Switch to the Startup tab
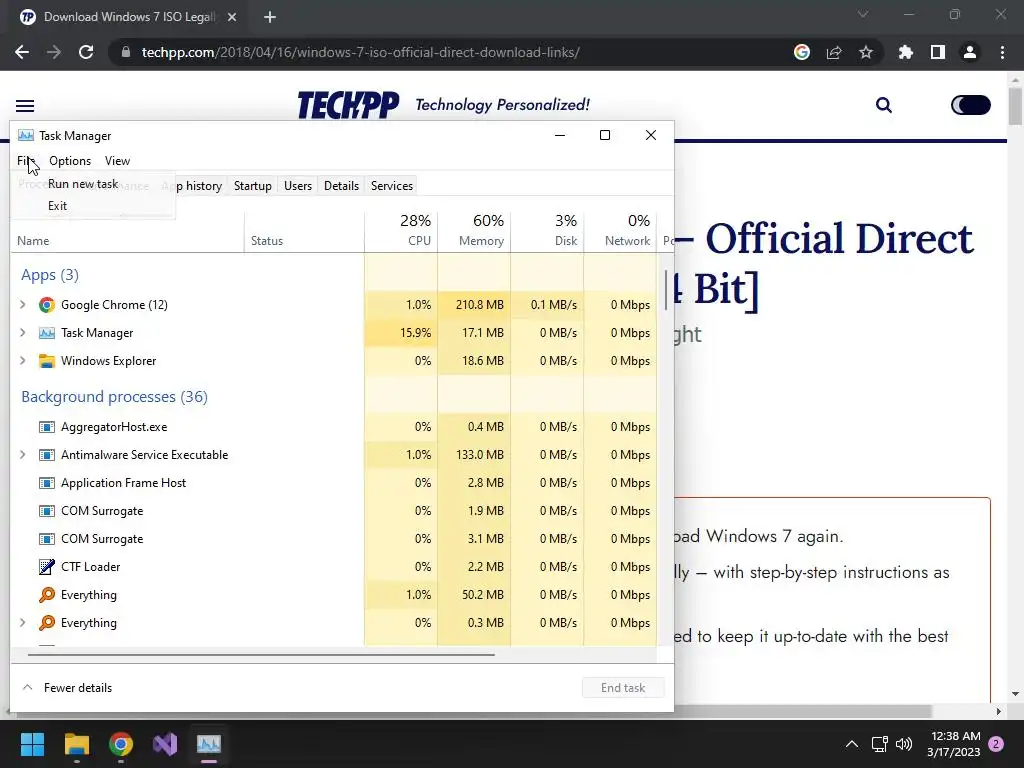Viewport: 1024px width, 768px height. (253, 186)
